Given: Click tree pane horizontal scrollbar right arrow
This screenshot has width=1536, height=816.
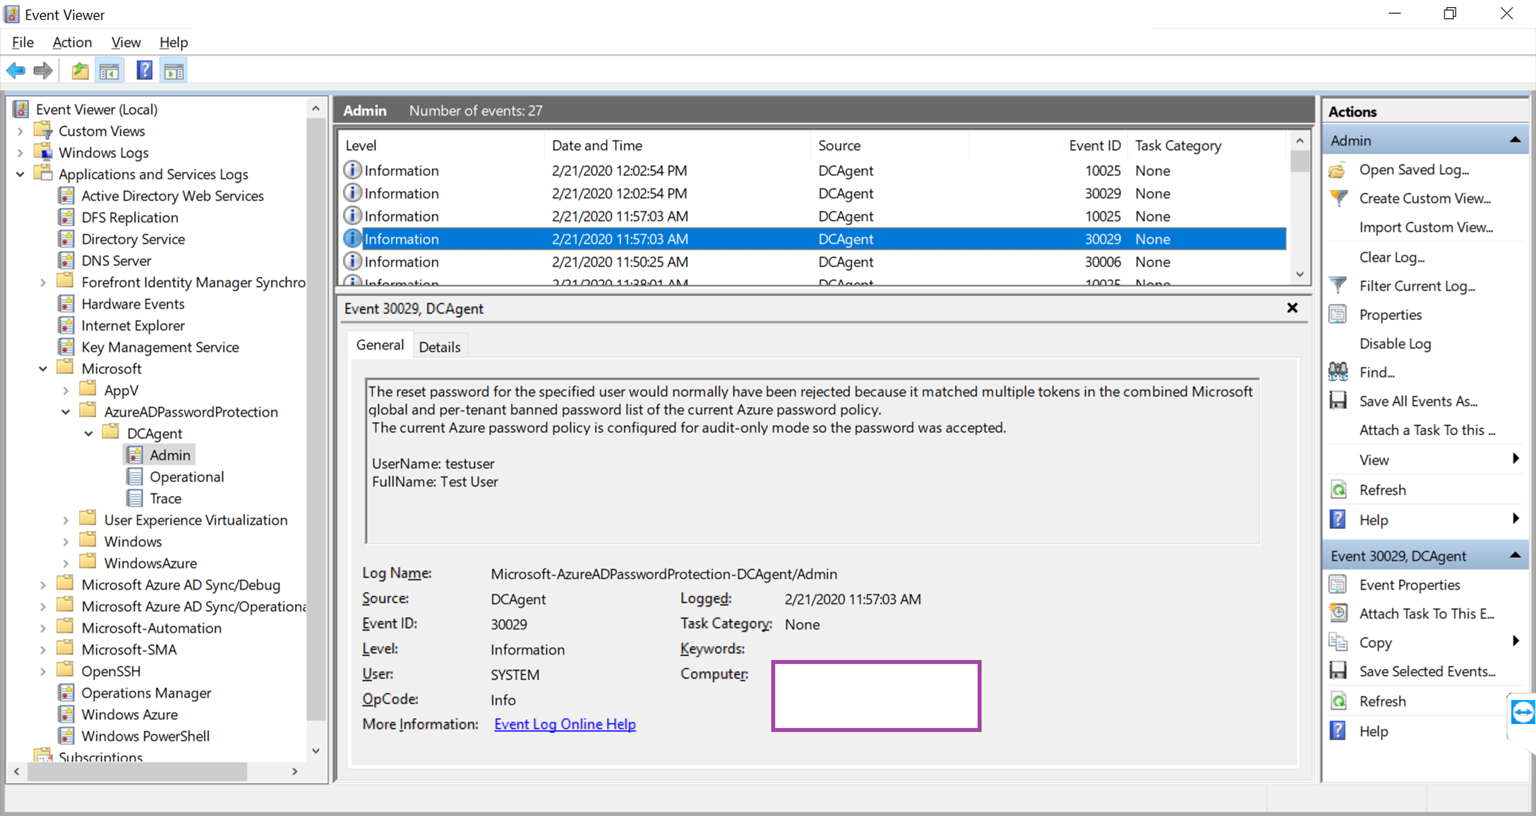Looking at the screenshot, I should point(294,772).
